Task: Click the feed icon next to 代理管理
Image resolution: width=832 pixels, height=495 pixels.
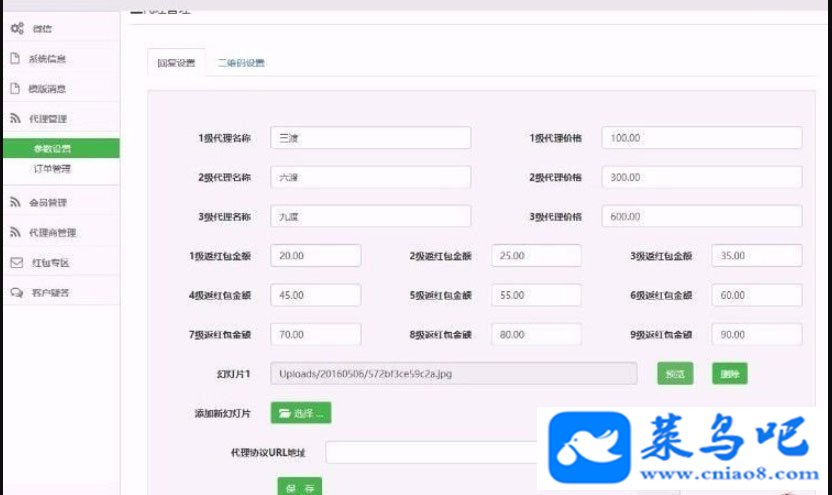Action: point(15,118)
